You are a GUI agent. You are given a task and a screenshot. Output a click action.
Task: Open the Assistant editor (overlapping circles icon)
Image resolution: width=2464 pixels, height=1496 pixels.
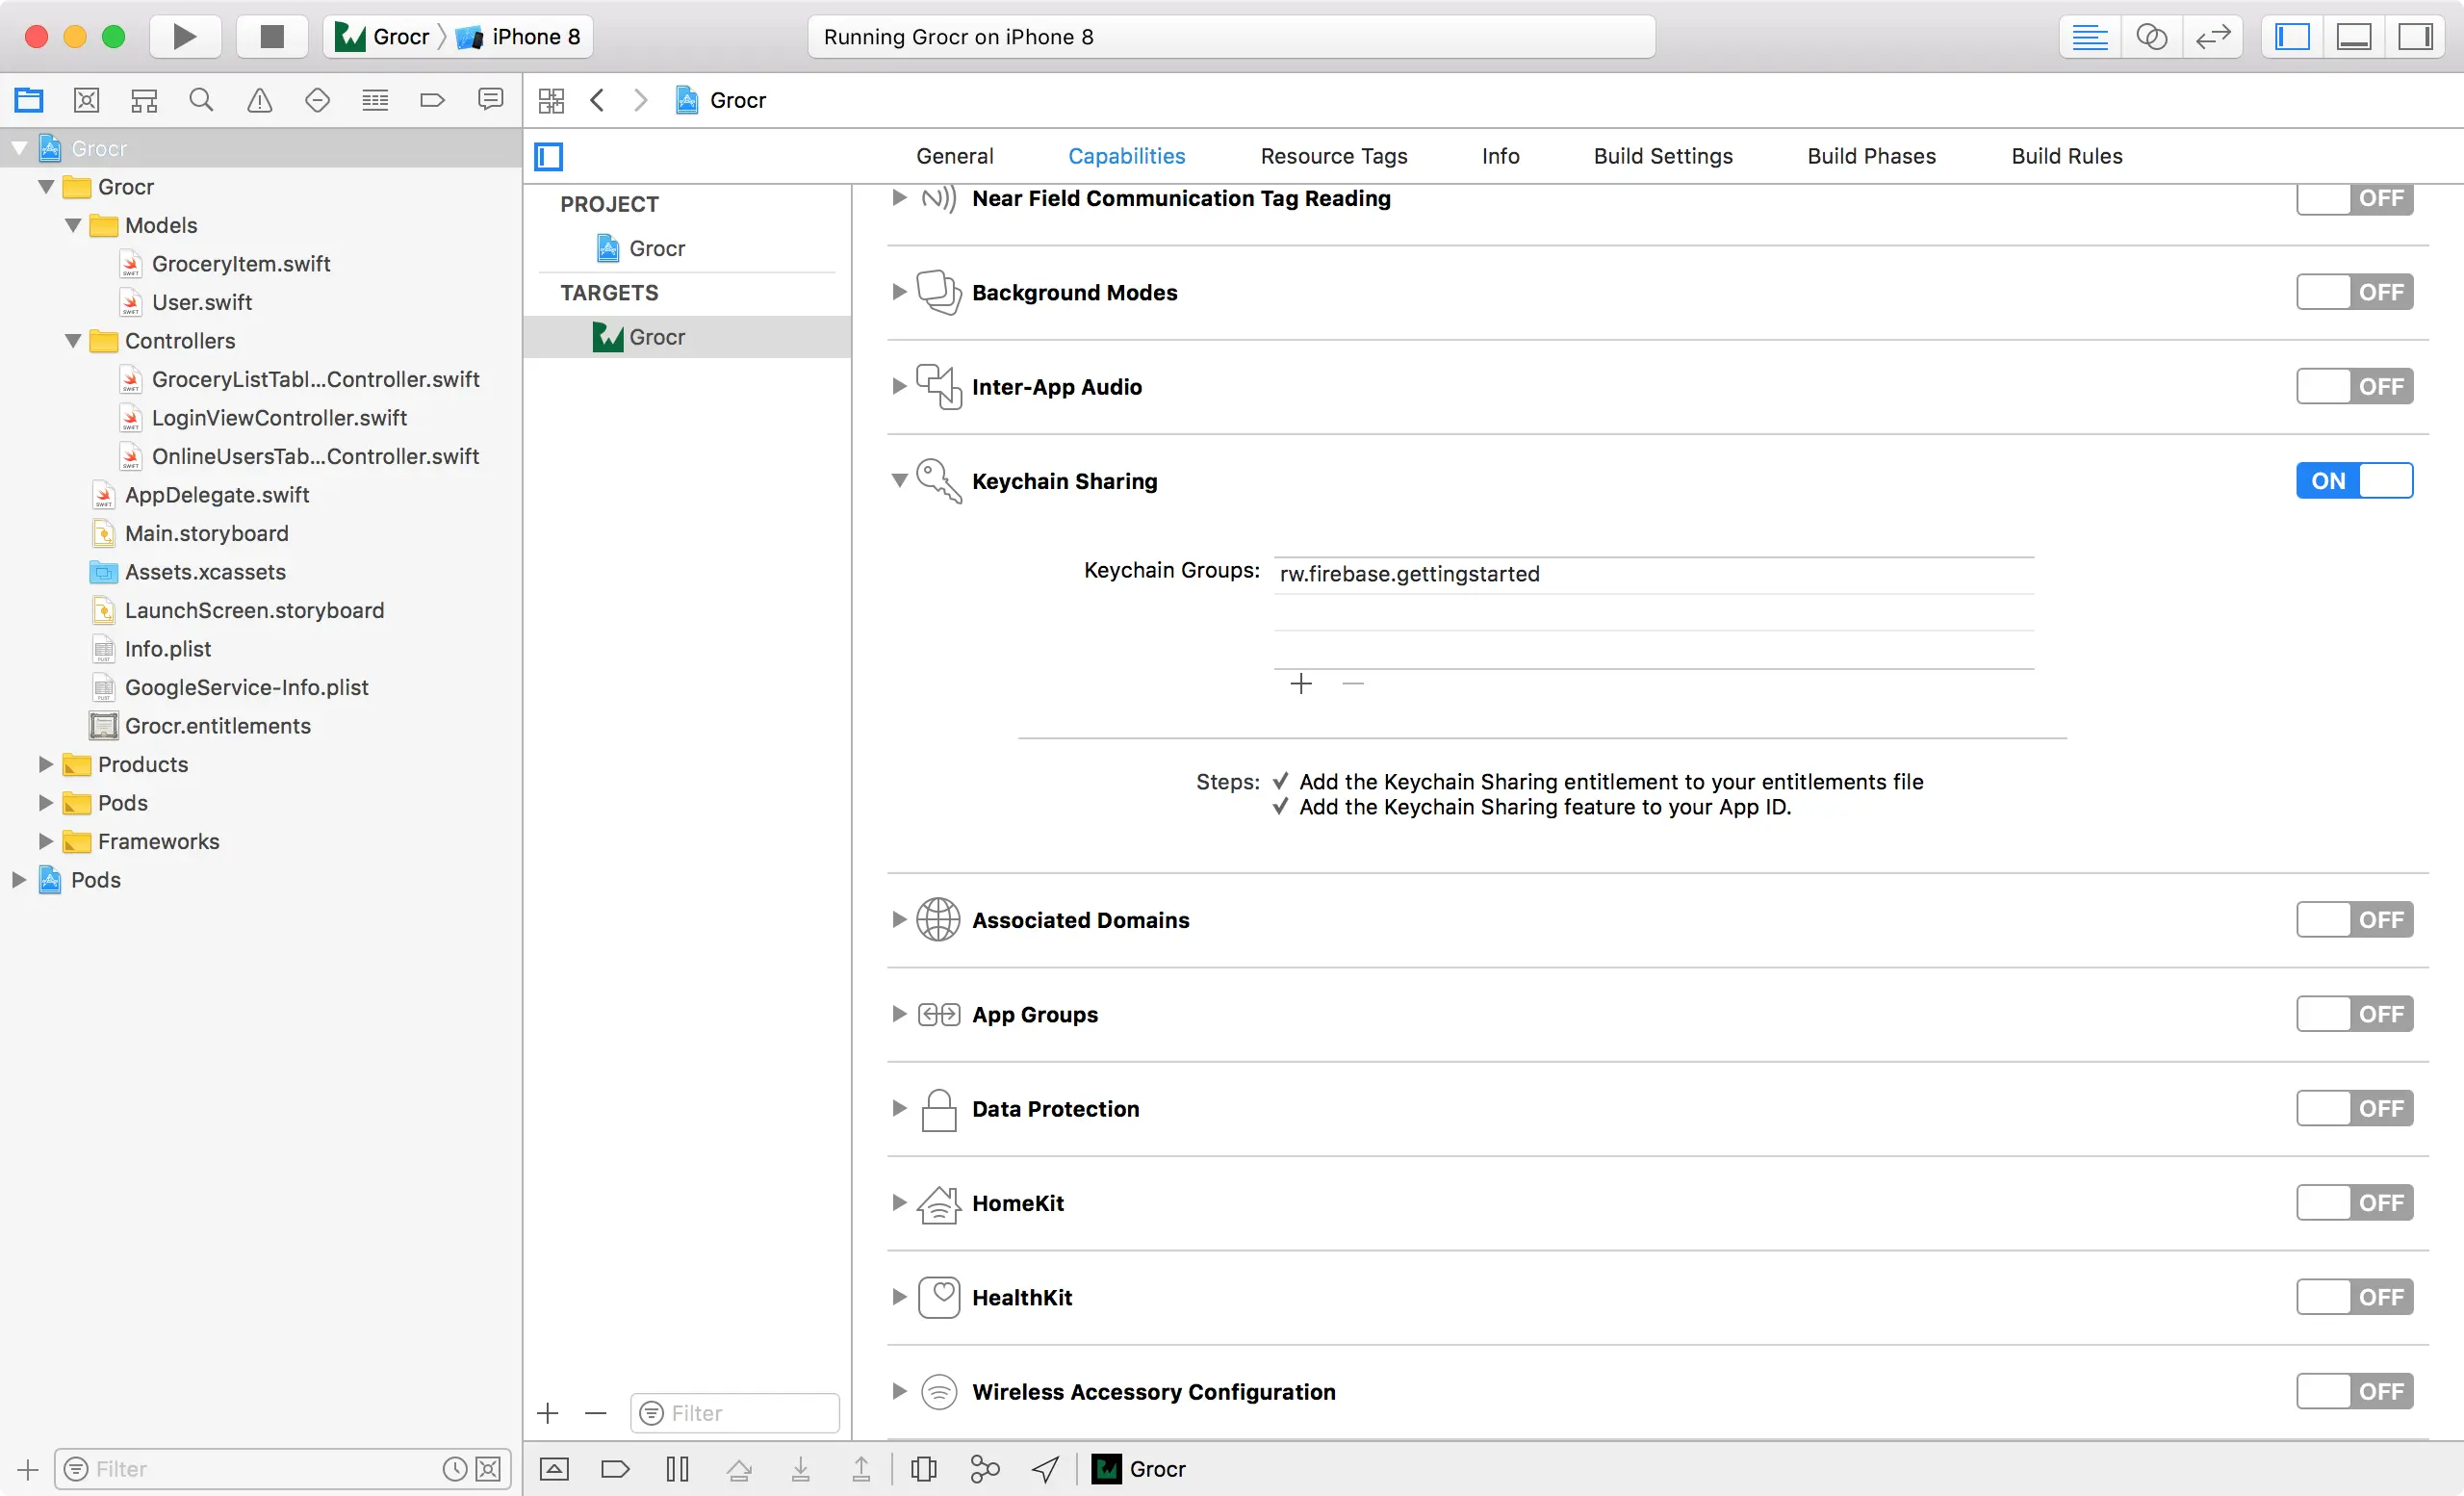pyautogui.click(x=2151, y=37)
